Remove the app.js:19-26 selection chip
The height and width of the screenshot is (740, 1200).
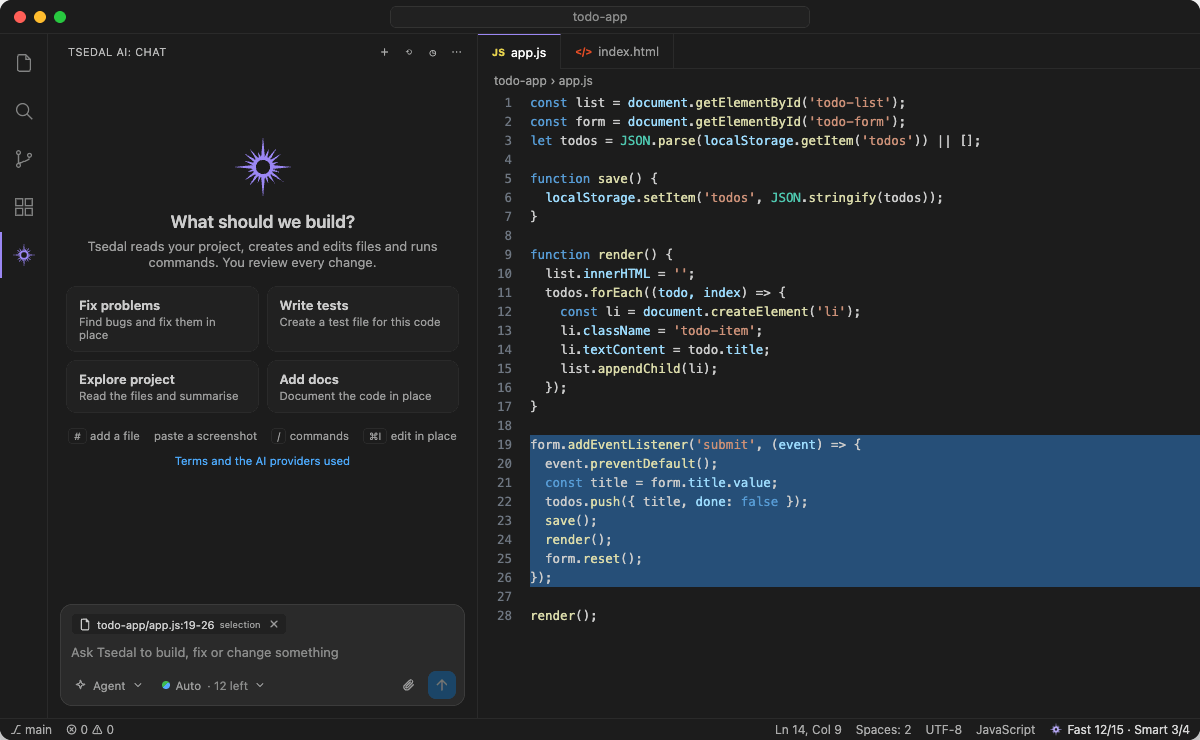pyautogui.click(x=274, y=624)
